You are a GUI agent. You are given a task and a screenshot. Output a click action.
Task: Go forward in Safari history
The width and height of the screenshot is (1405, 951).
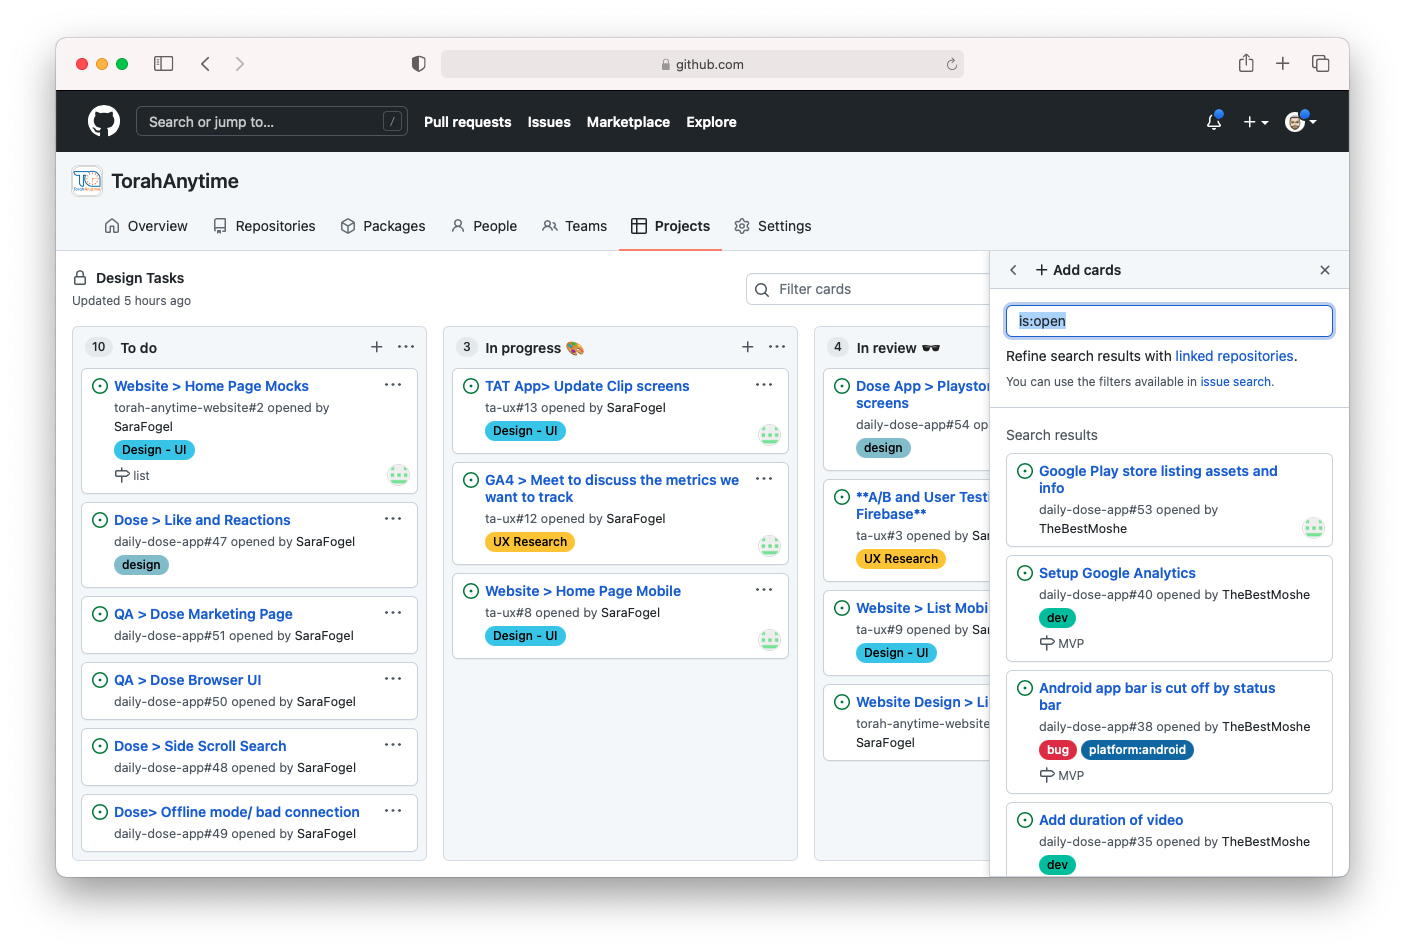pos(240,64)
